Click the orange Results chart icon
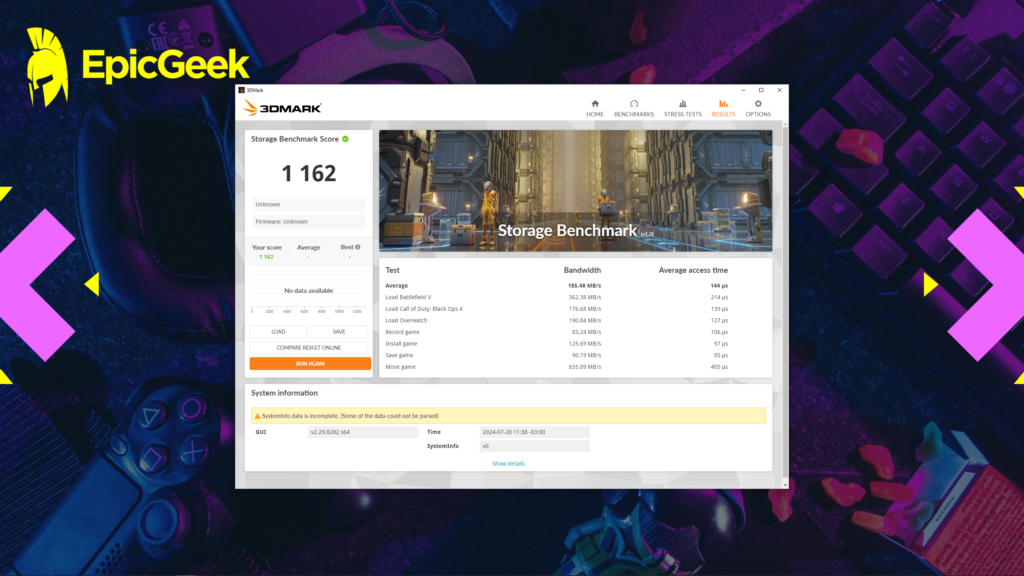The width and height of the screenshot is (1024, 576). (723, 102)
